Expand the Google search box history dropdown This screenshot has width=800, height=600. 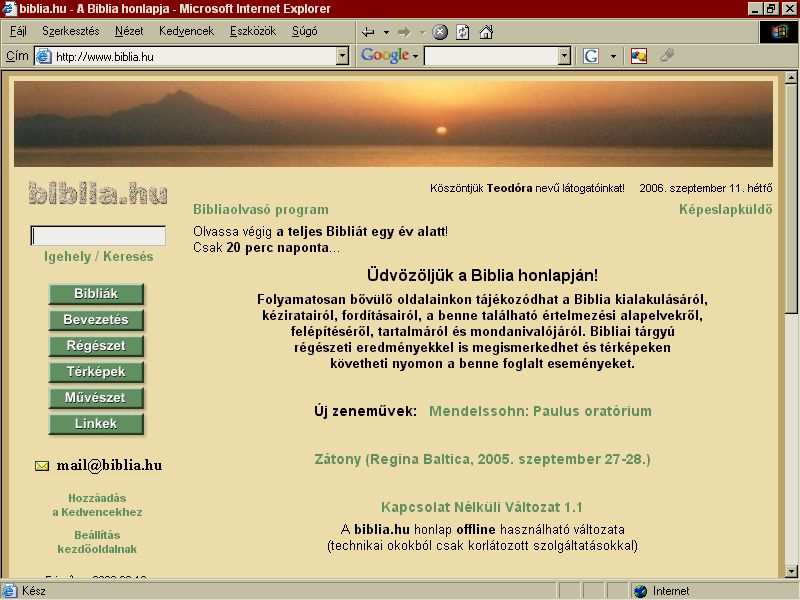(x=564, y=56)
